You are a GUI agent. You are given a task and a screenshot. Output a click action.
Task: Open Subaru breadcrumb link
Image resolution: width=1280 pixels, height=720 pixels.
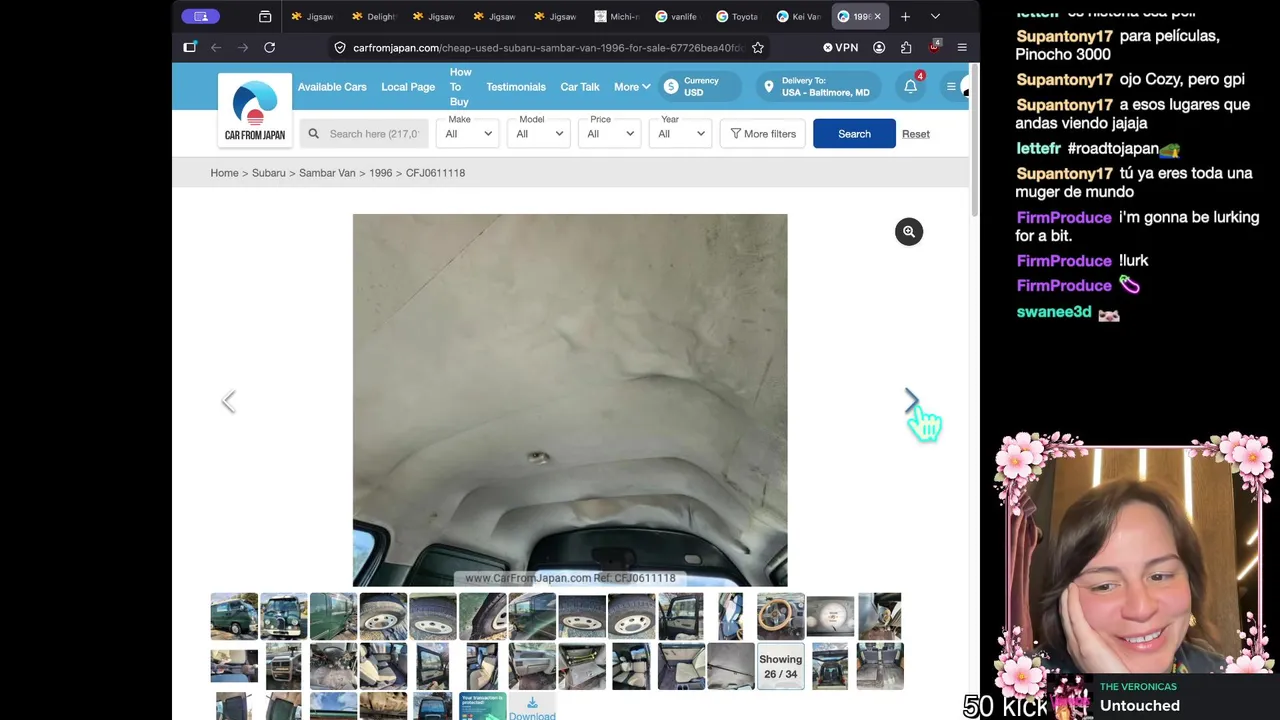pyautogui.click(x=268, y=173)
